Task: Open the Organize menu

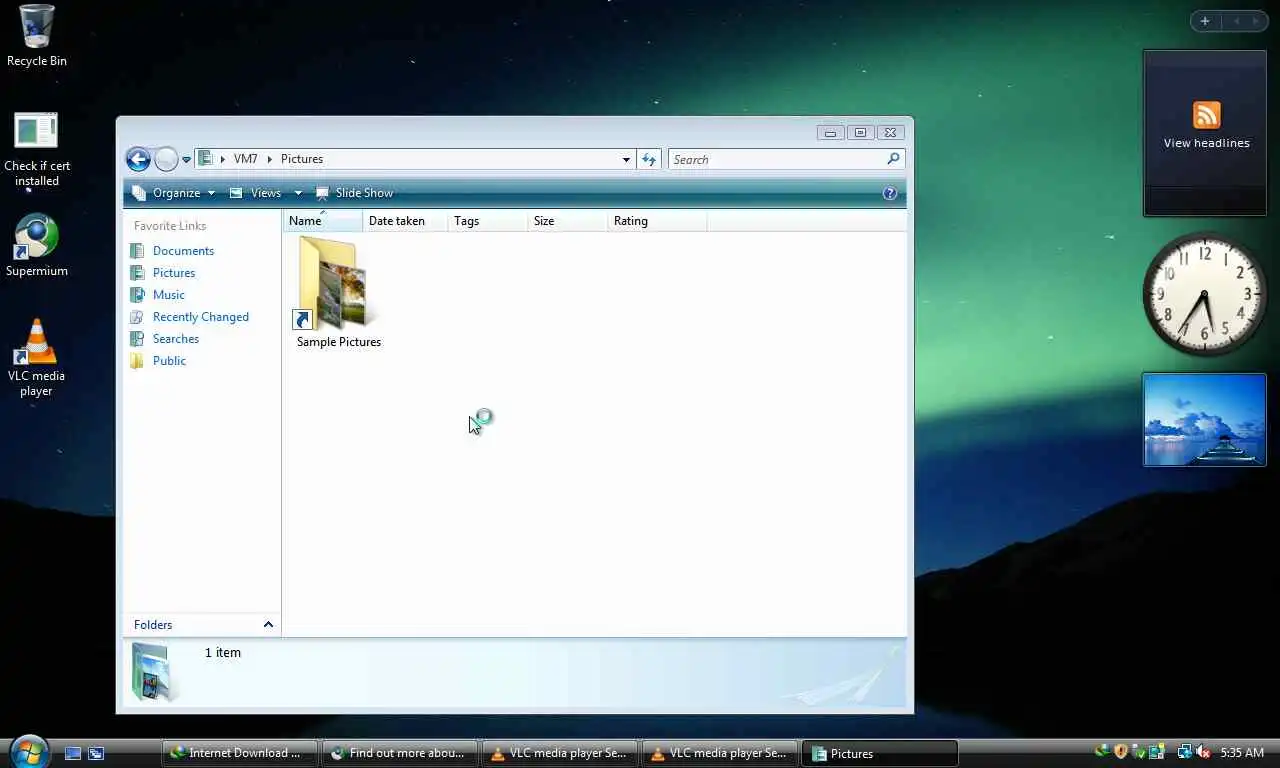Action: (174, 193)
